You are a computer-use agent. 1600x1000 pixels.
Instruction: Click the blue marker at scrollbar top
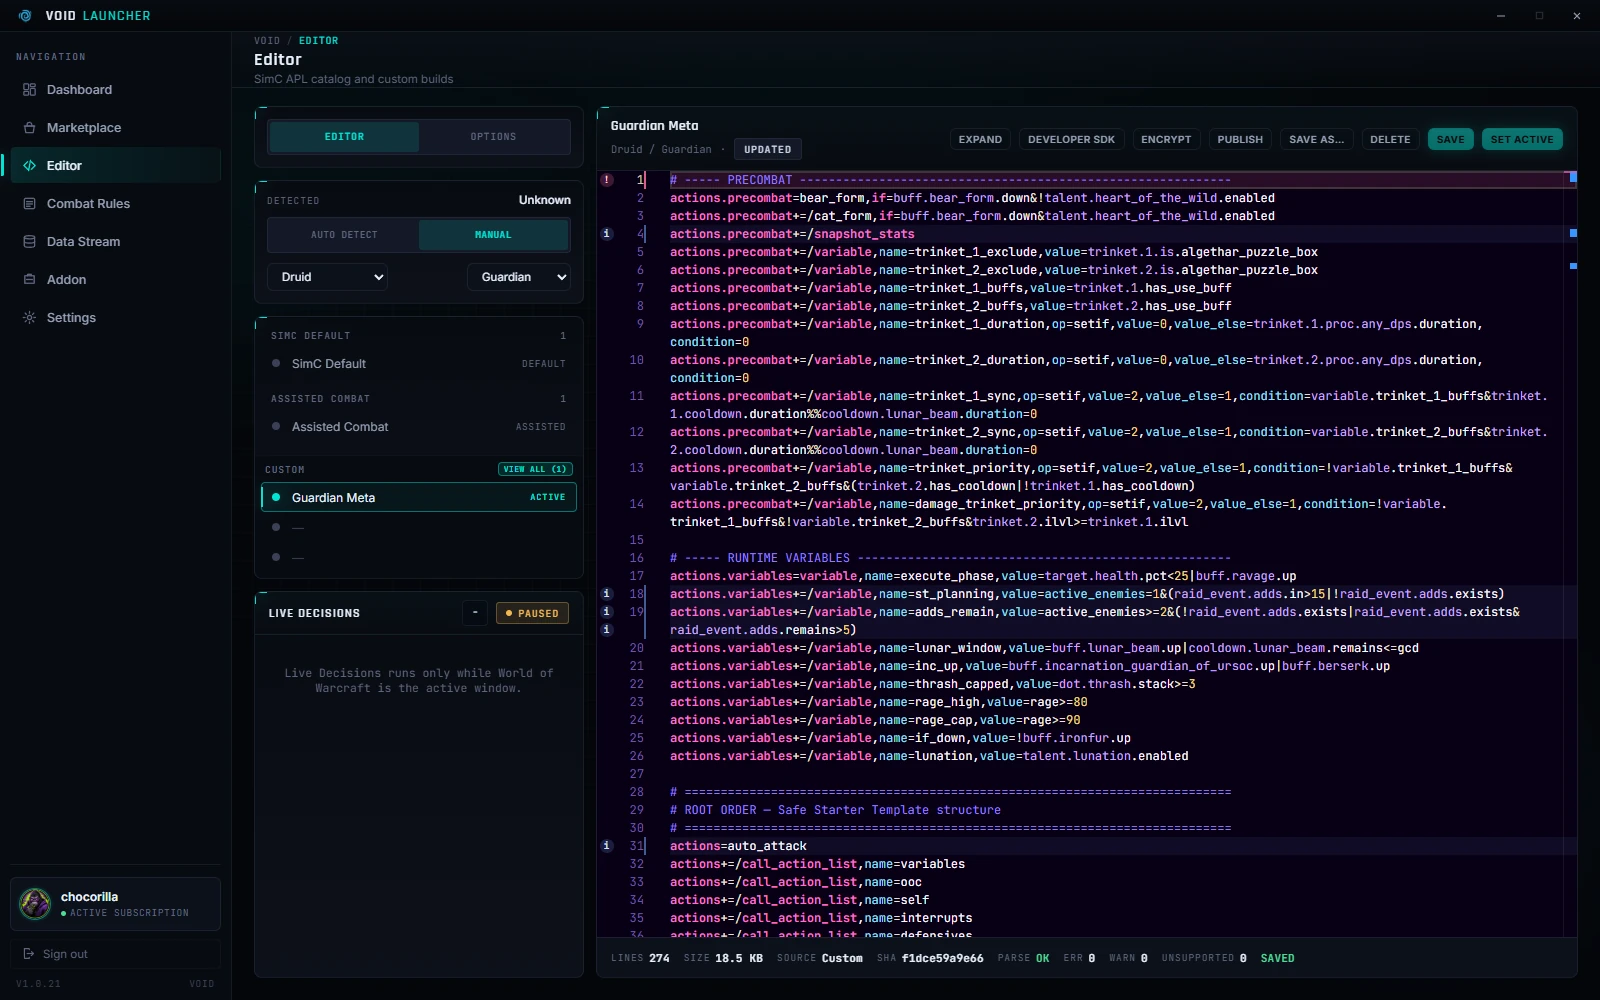(x=1573, y=177)
